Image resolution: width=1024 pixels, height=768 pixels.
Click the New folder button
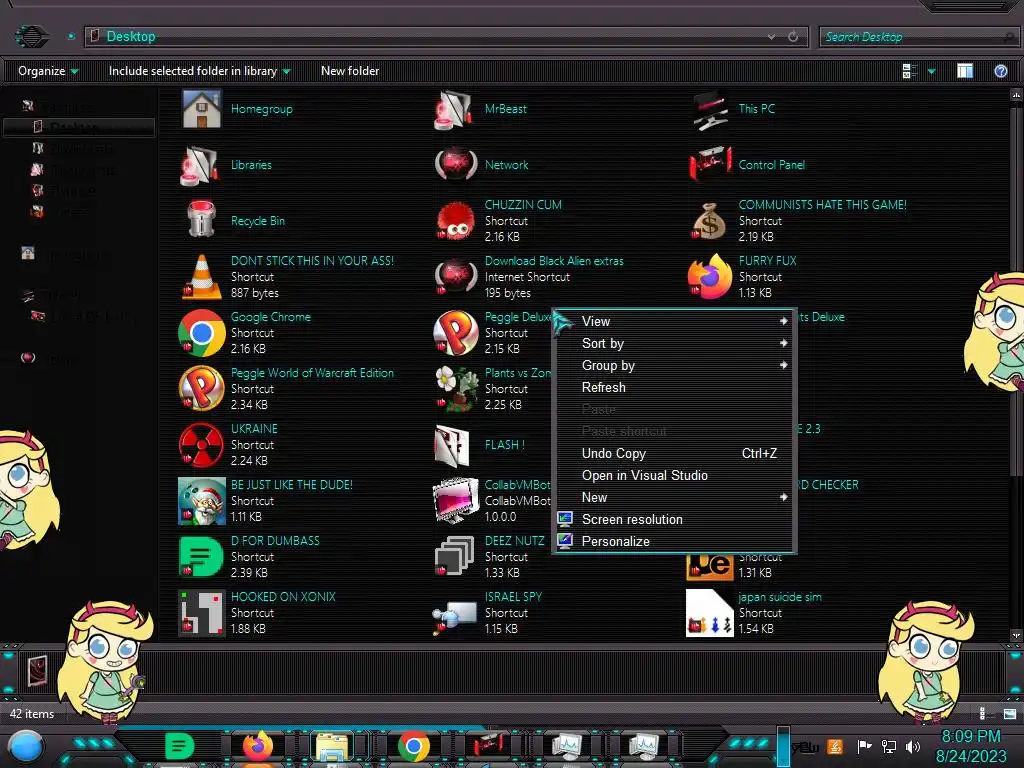(x=350, y=71)
